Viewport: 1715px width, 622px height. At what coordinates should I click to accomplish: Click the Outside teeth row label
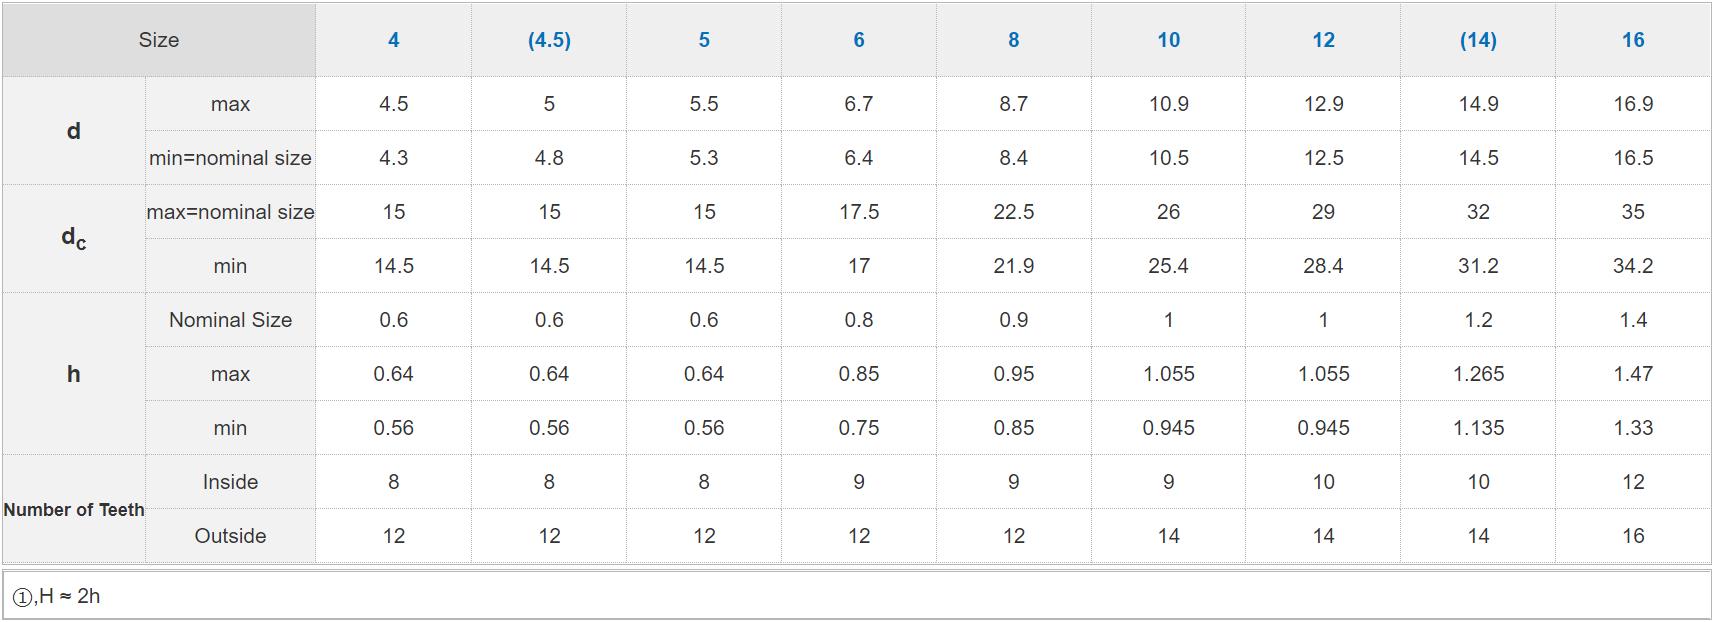pos(230,536)
